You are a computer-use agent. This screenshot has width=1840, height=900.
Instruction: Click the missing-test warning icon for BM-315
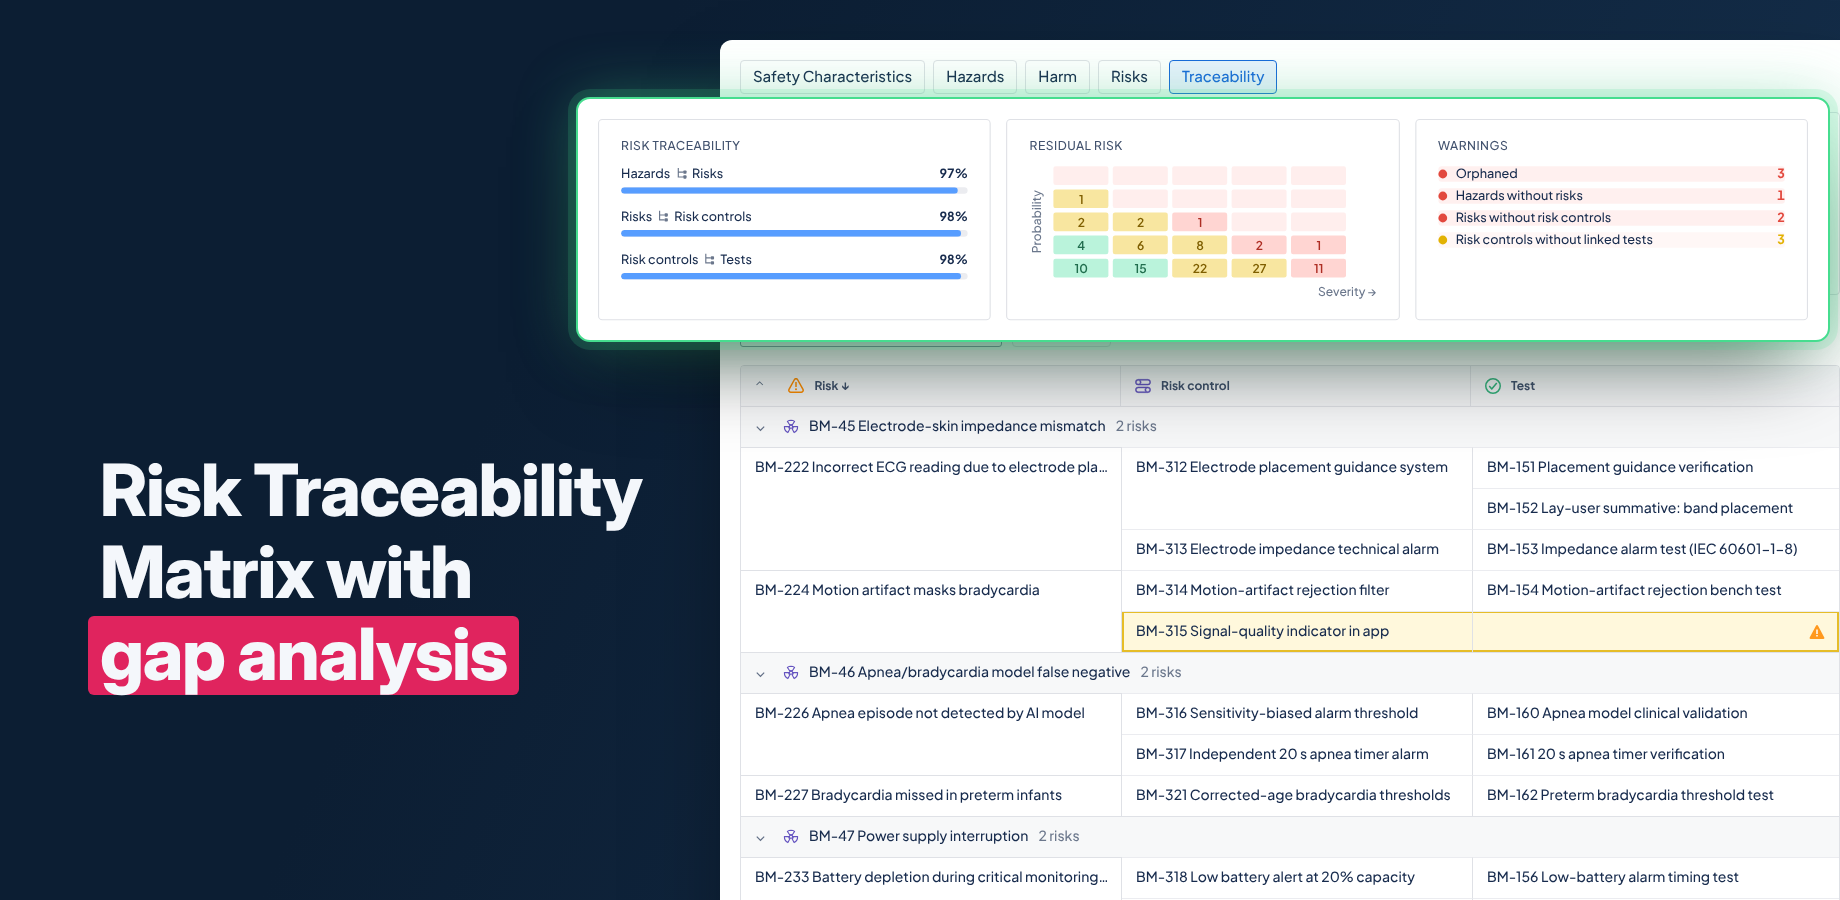1817,632
